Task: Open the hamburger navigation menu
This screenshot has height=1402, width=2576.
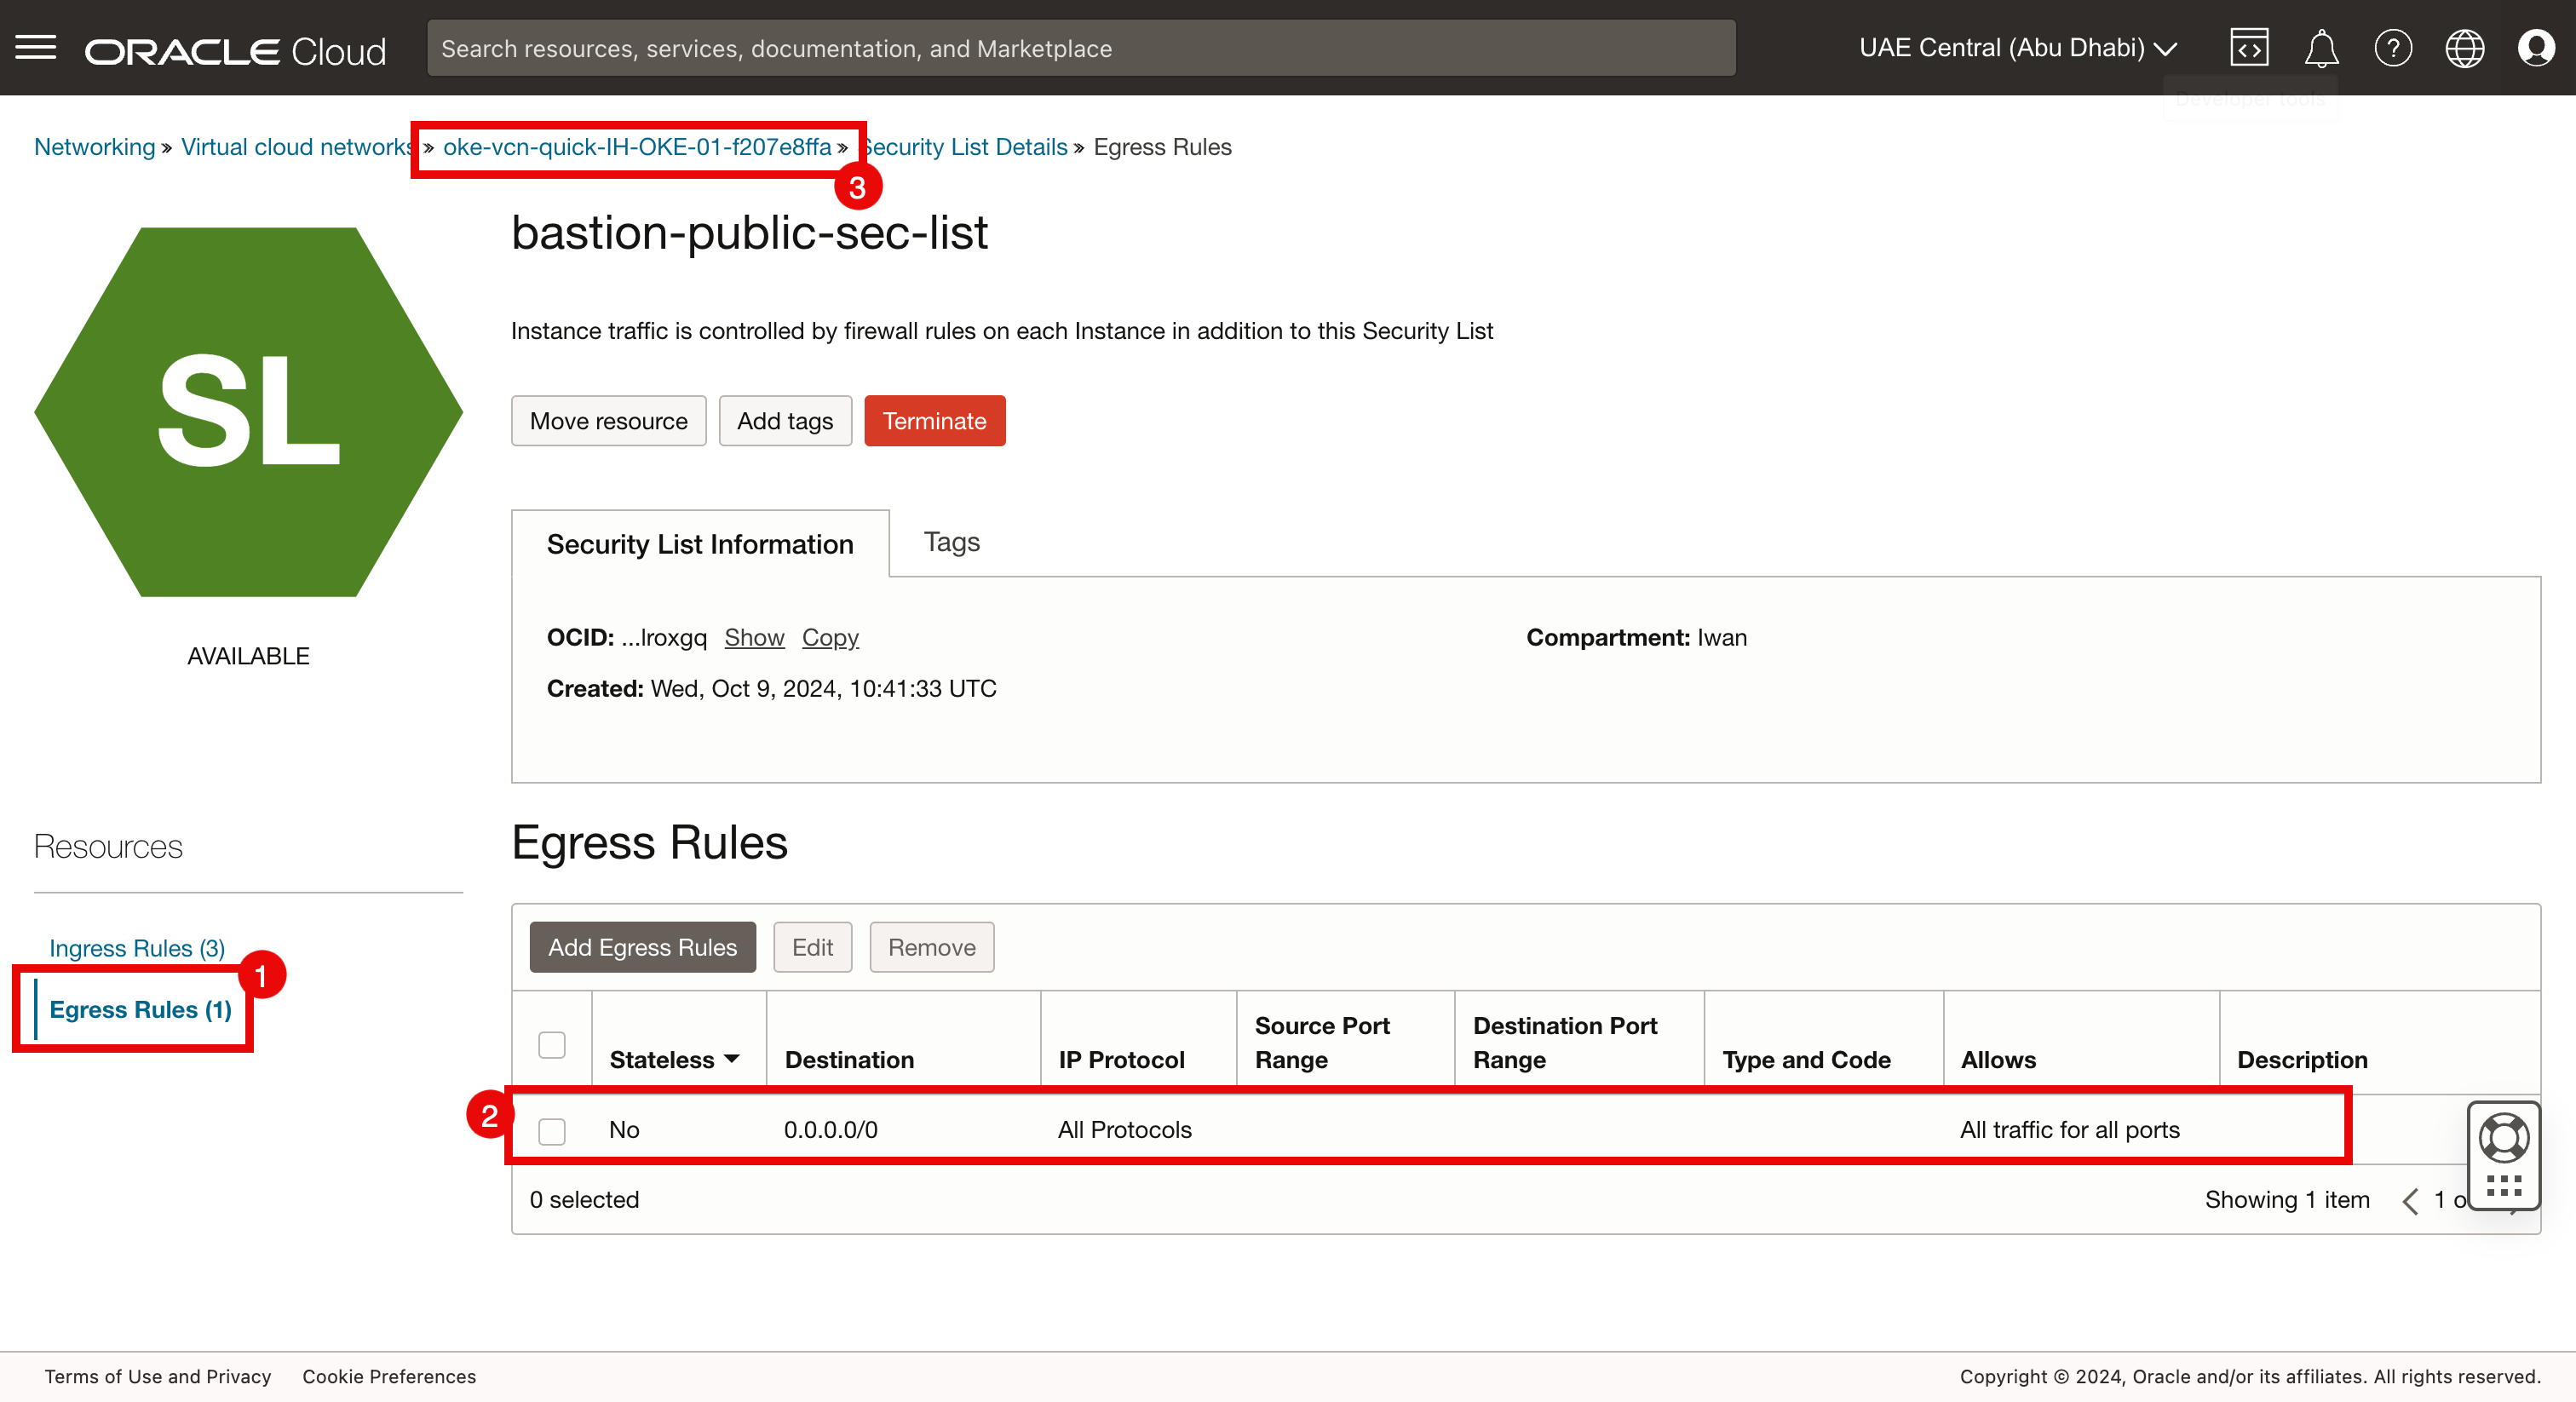Action: [36, 47]
